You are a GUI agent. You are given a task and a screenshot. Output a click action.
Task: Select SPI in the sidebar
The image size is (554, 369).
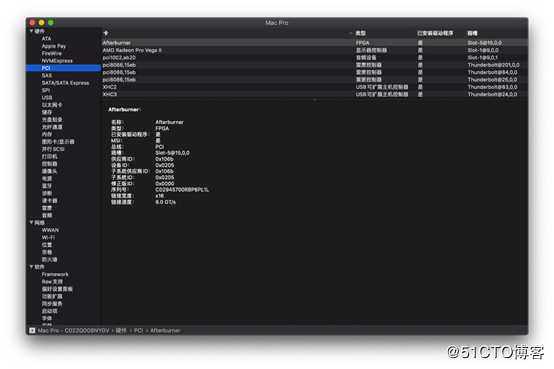[46, 90]
